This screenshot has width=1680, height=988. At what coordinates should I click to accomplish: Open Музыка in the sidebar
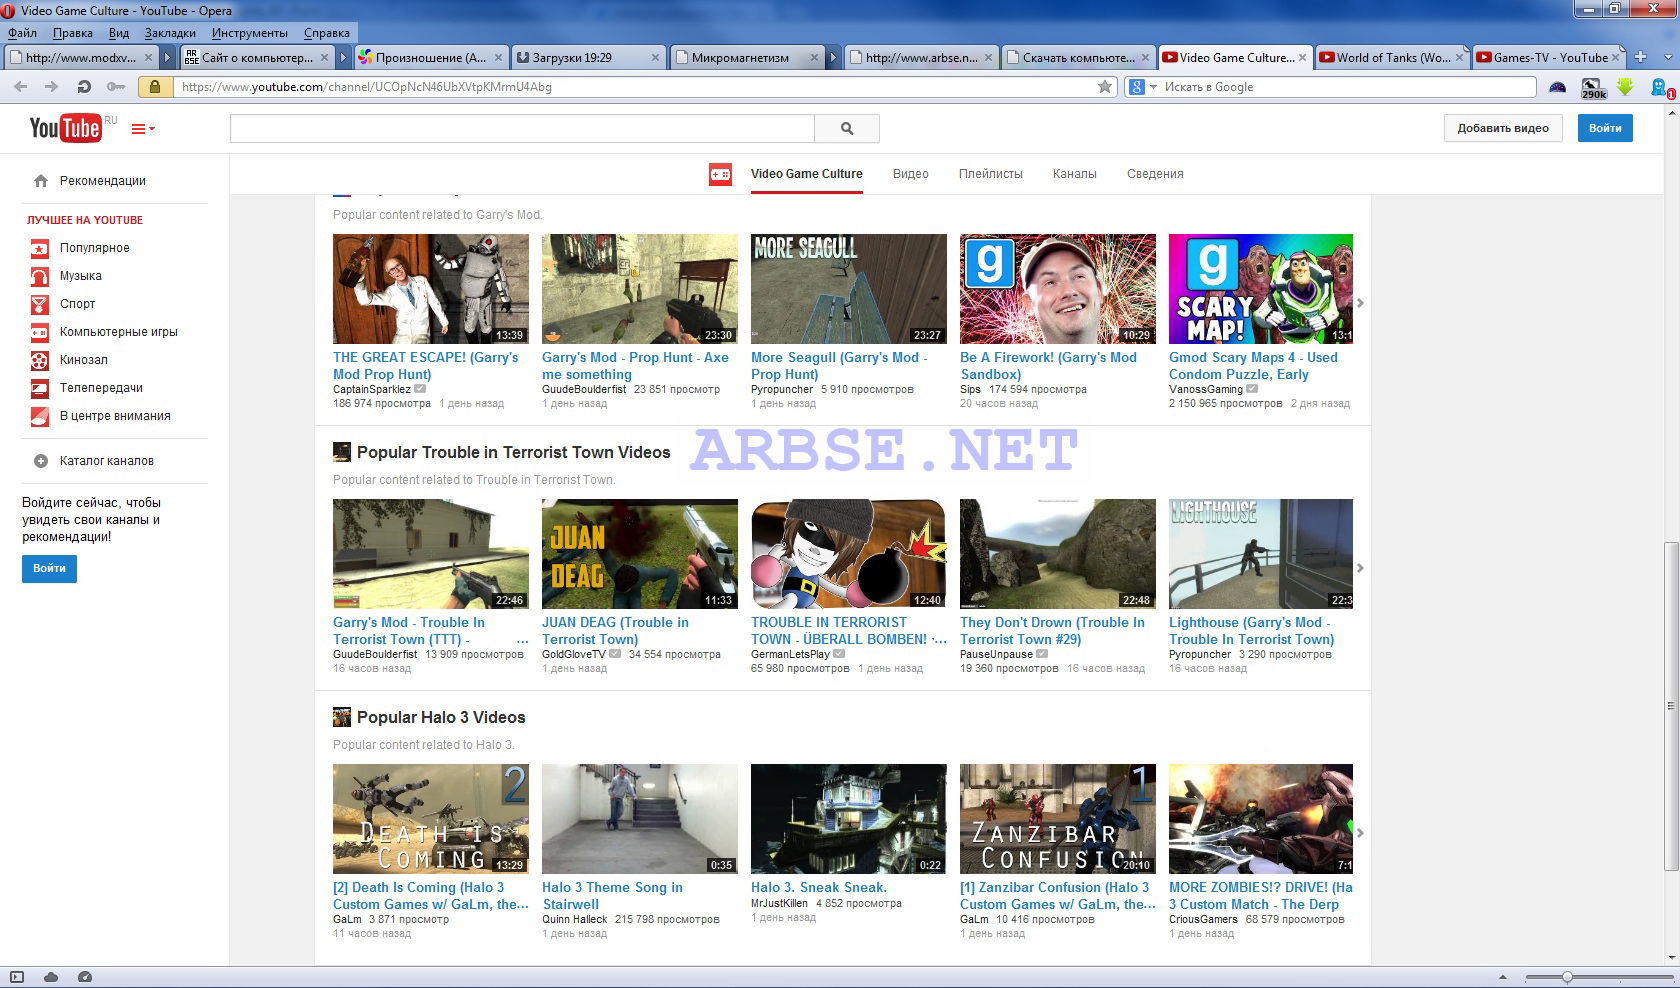point(80,276)
